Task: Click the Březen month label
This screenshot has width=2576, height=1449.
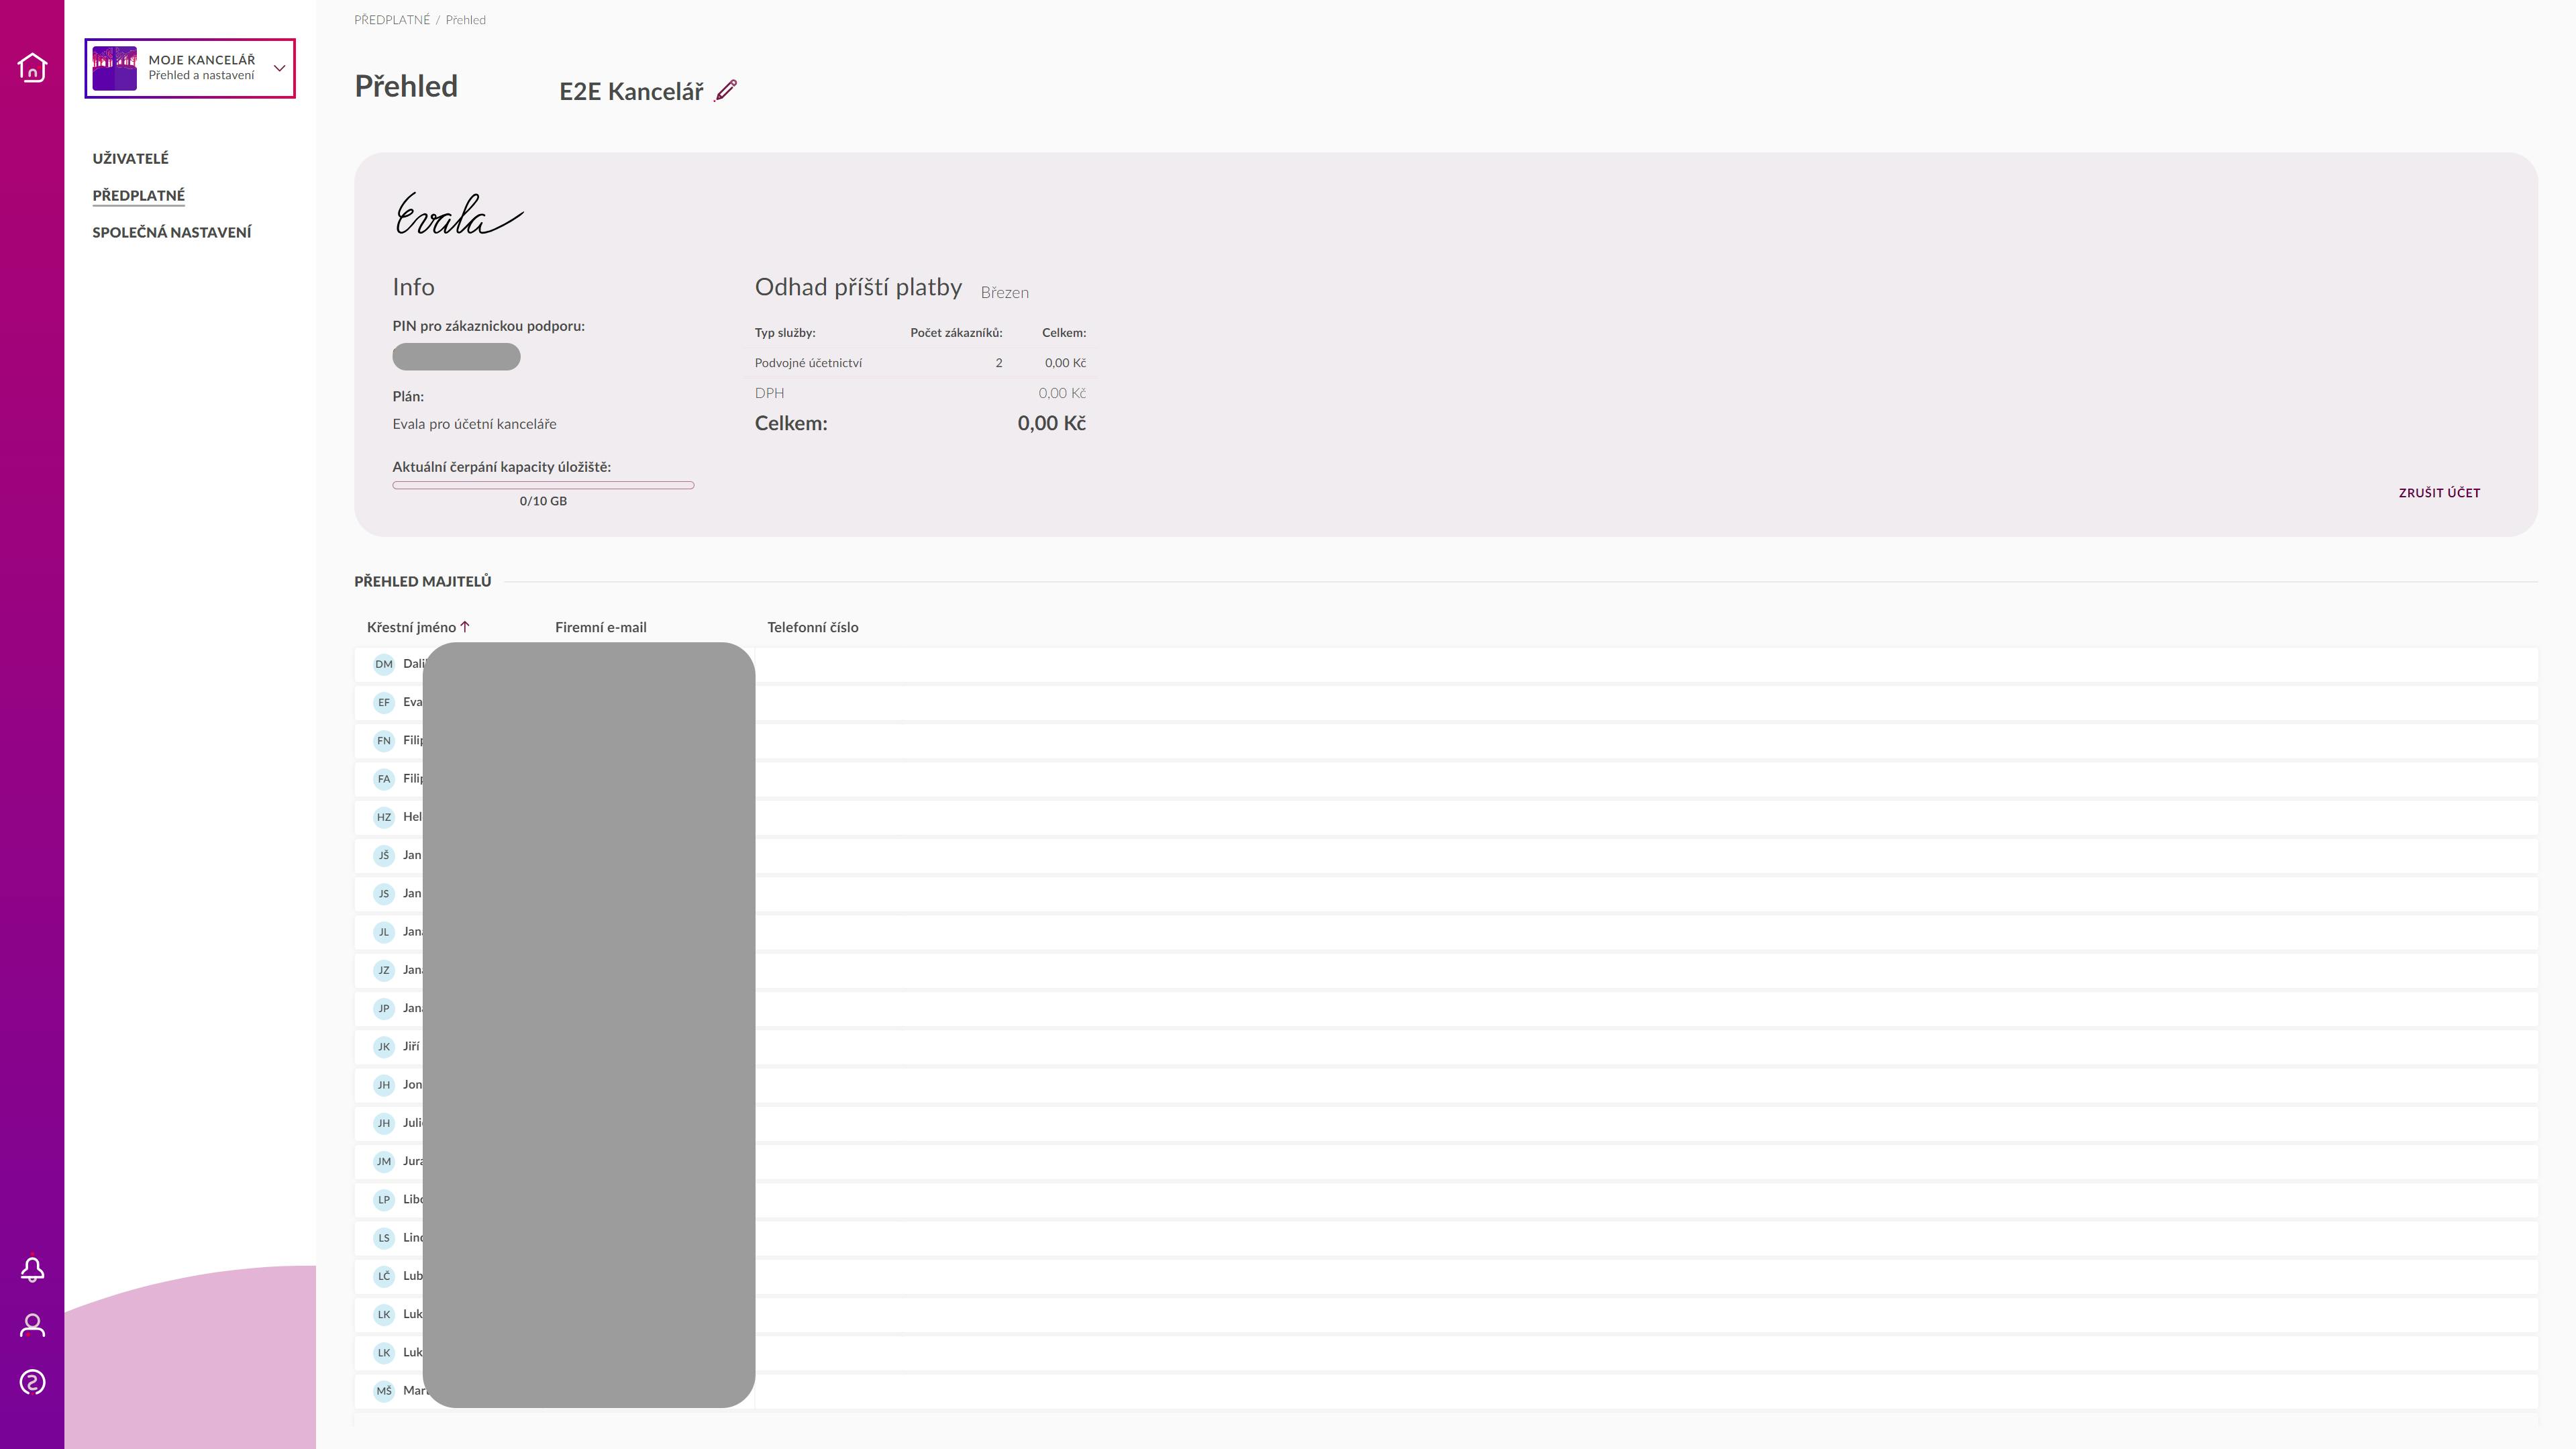Action: point(1004,292)
